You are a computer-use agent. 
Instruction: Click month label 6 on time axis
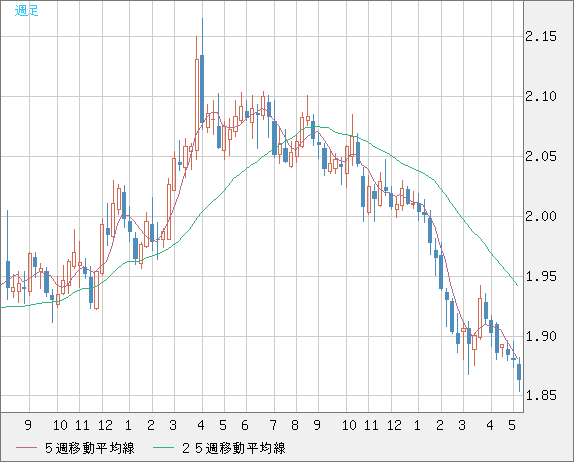pyautogui.click(x=245, y=425)
